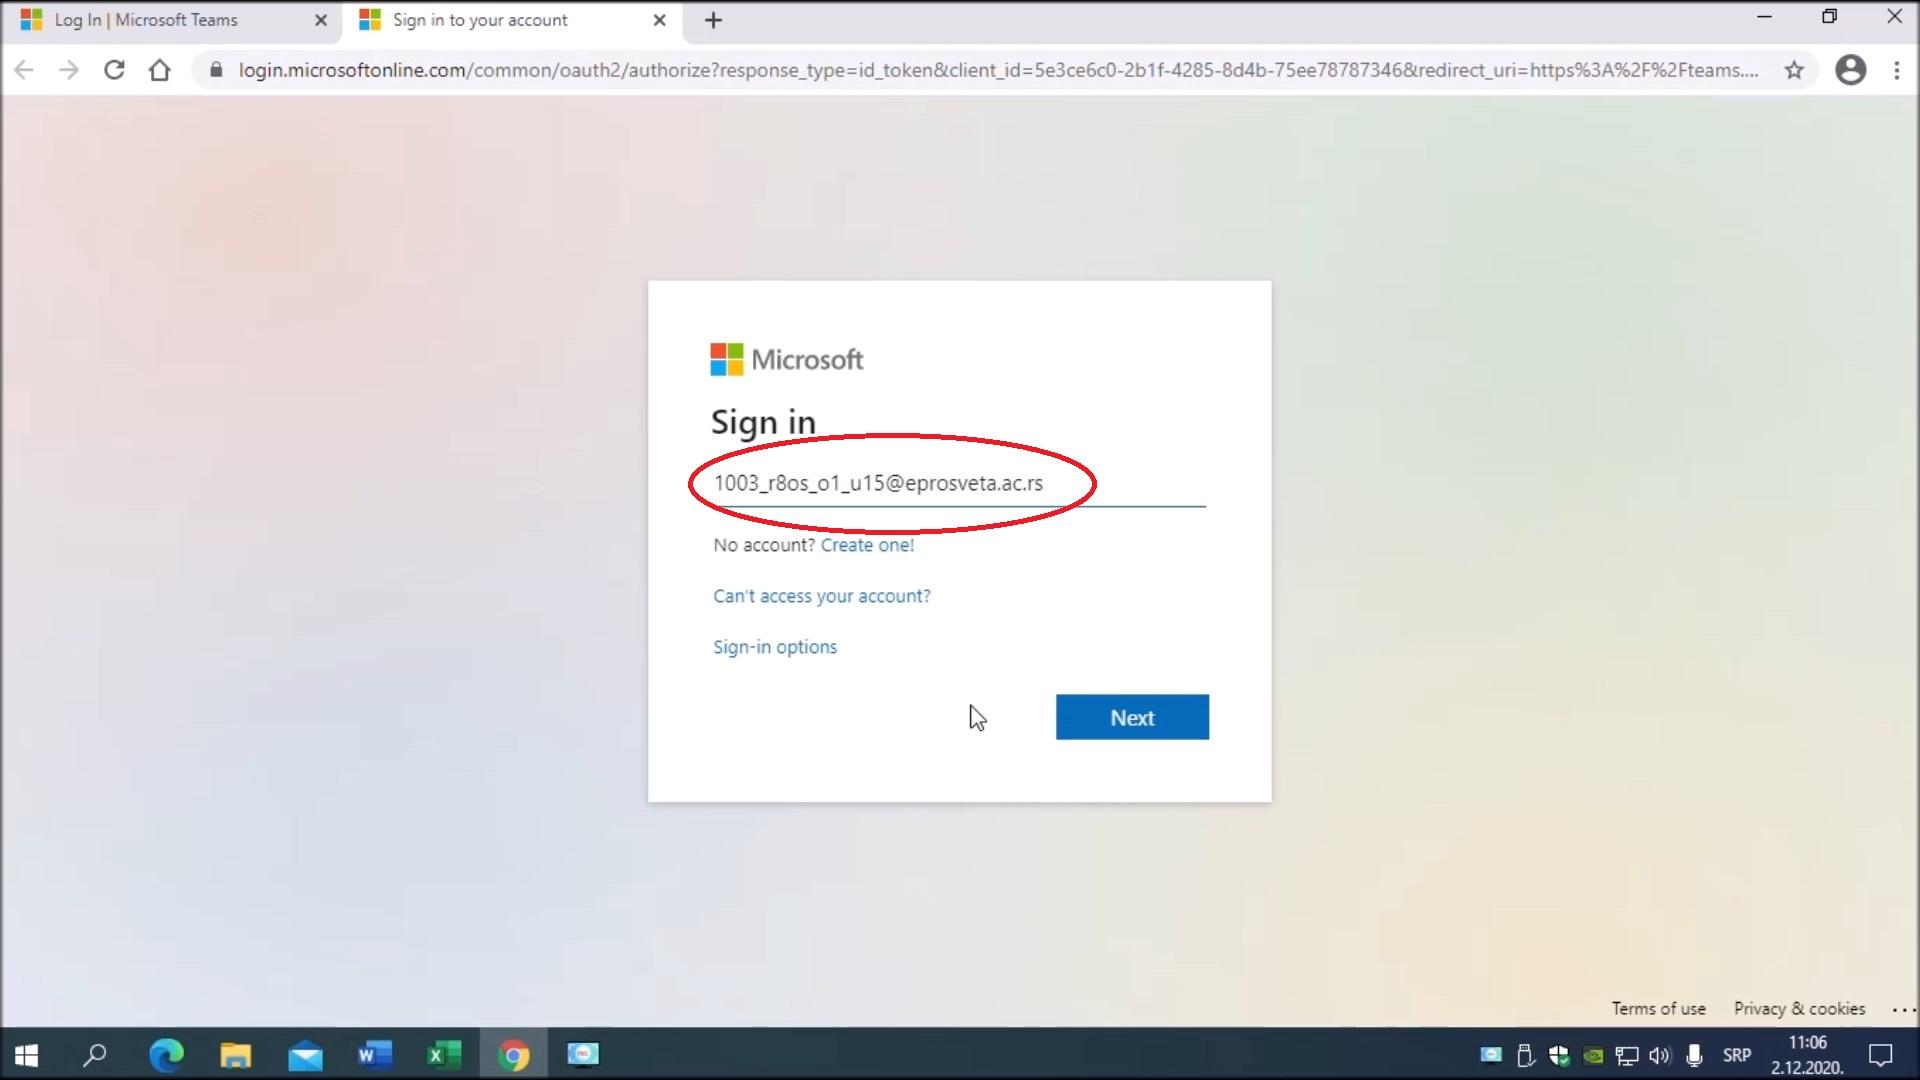Open the browser home page
The image size is (1920, 1080).
[x=159, y=70]
